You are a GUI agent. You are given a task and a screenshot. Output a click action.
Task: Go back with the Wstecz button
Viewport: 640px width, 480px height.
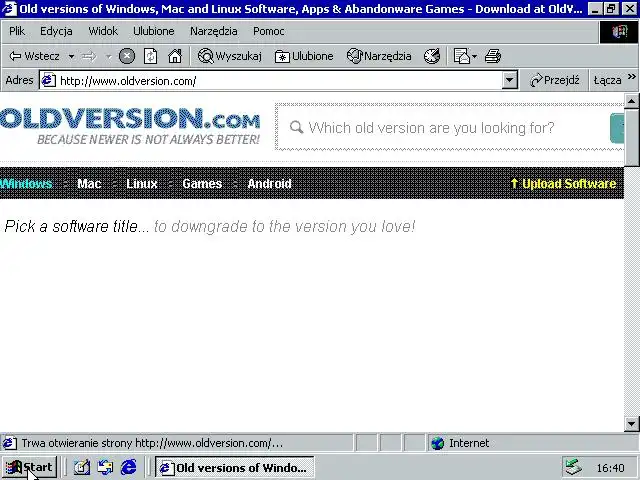34,56
